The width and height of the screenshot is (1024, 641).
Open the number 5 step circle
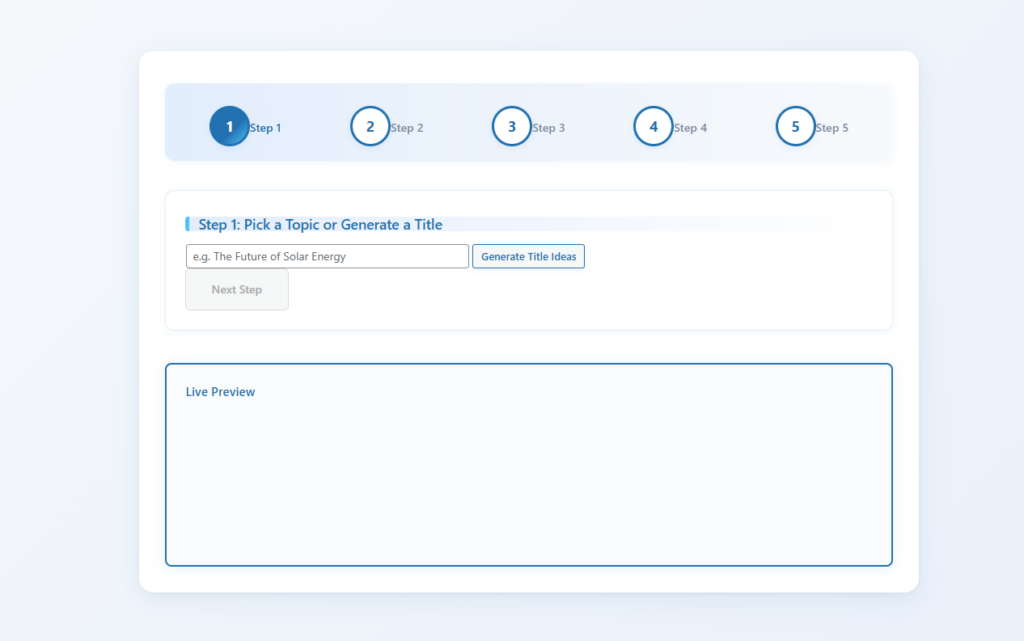[795, 127]
